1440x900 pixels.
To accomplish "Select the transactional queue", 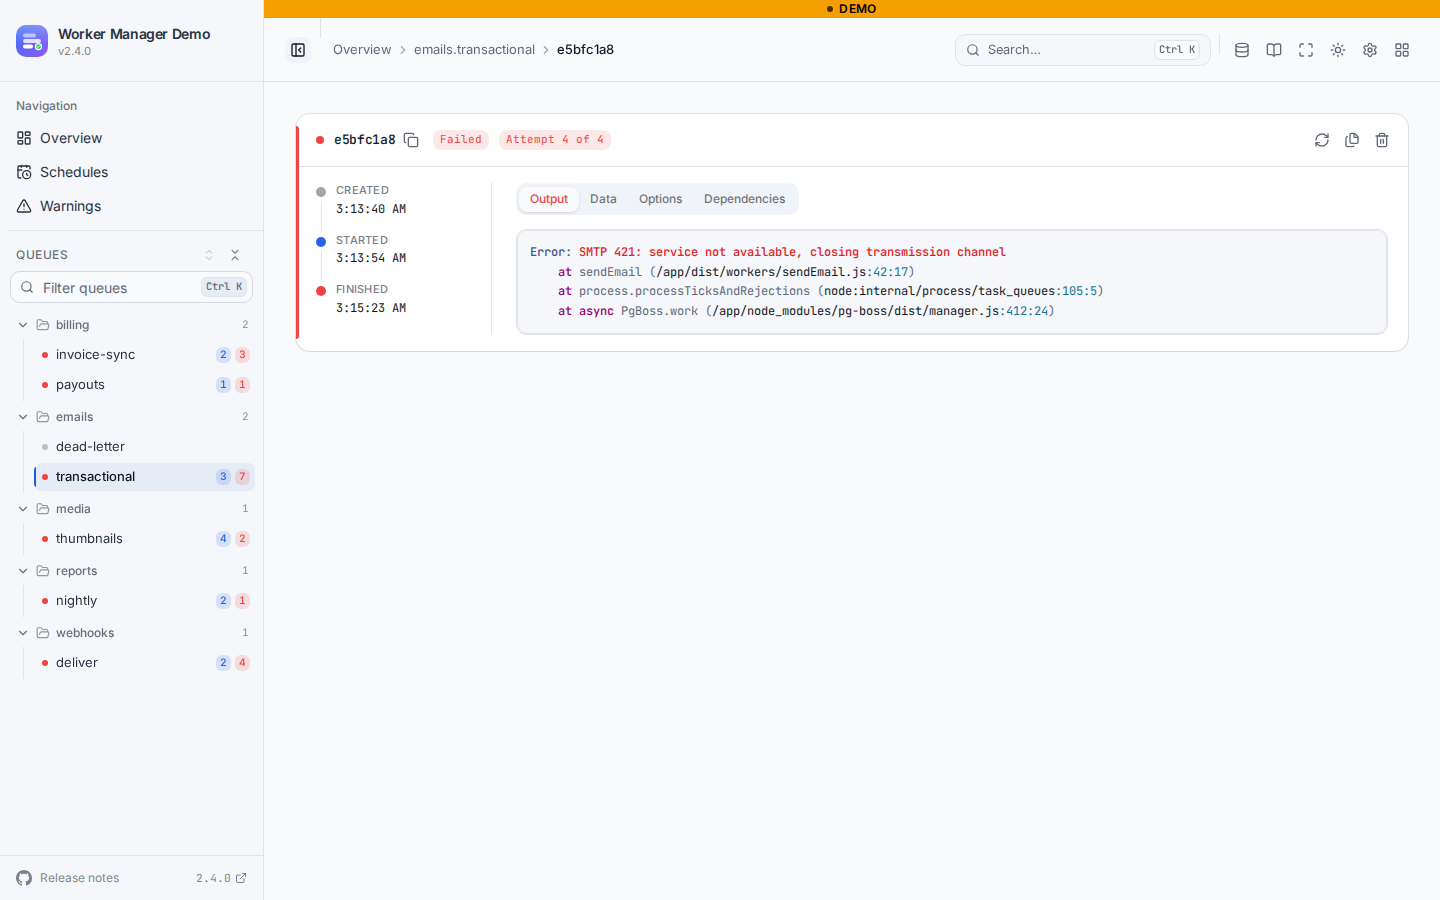I will pos(144,477).
